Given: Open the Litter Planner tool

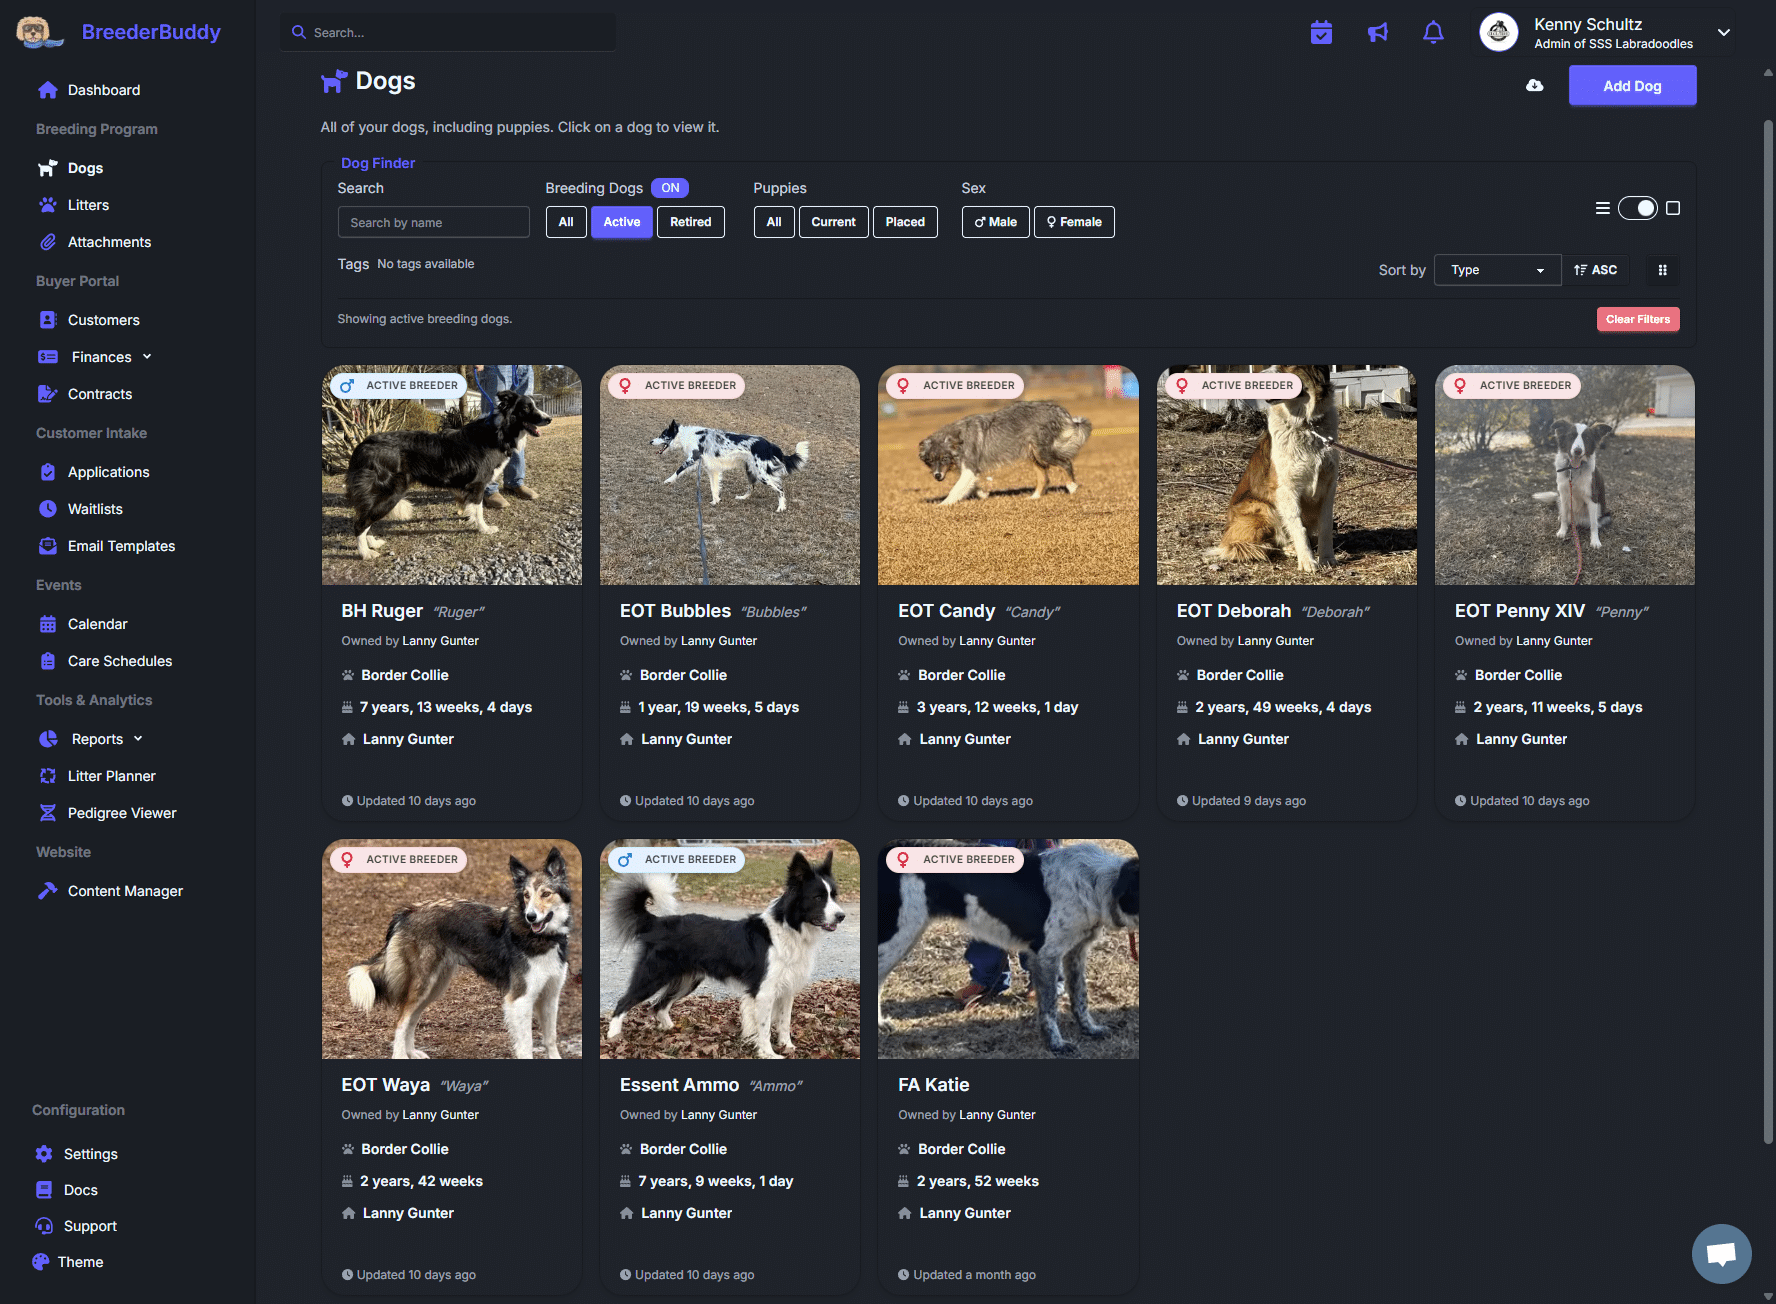Looking at the screenshot, I should tap(111, 775).
